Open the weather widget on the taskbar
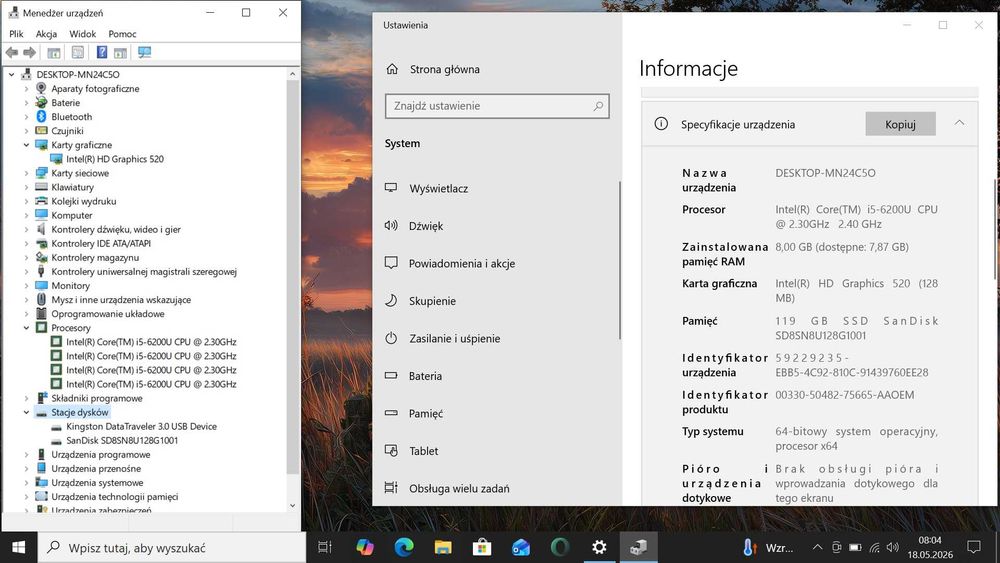Image resolution: width=1000 pixels, height=563 pixels. coord(767,548)
